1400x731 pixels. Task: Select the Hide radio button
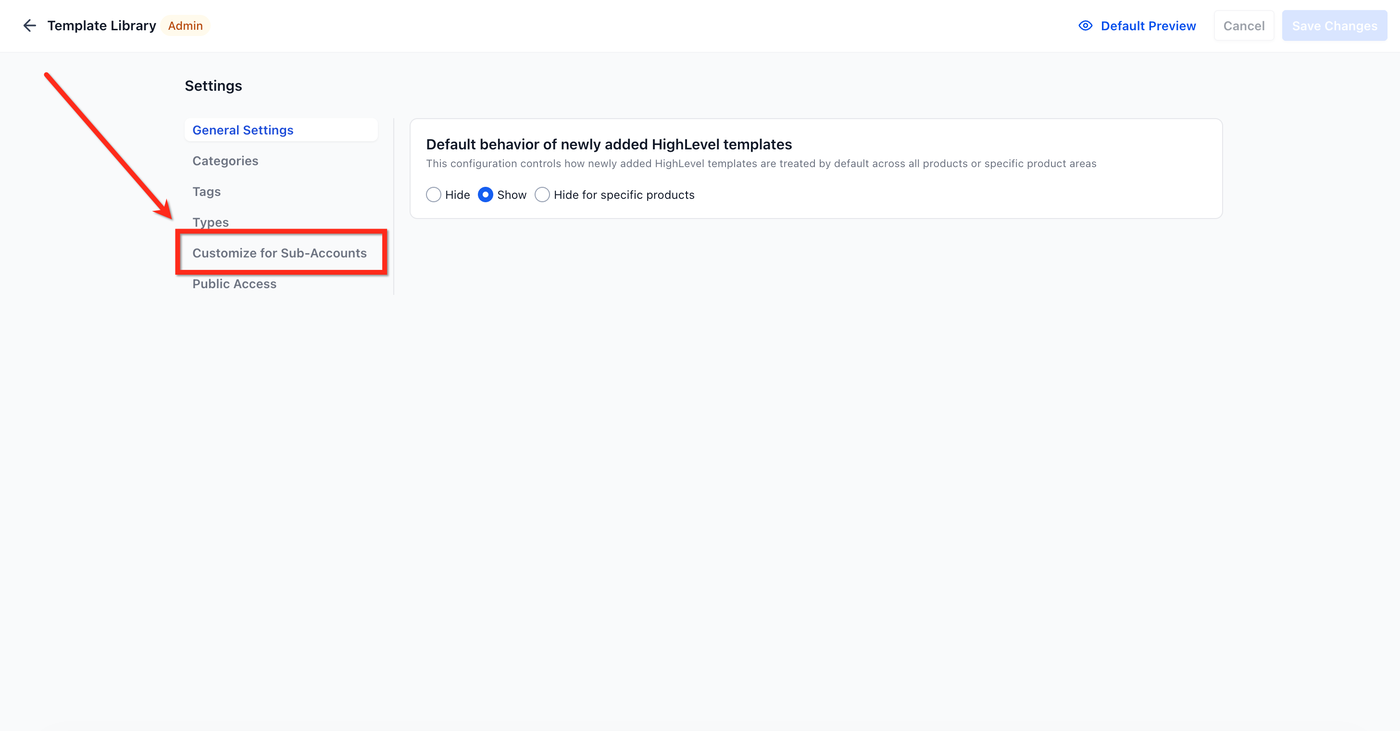coord(434,195)
